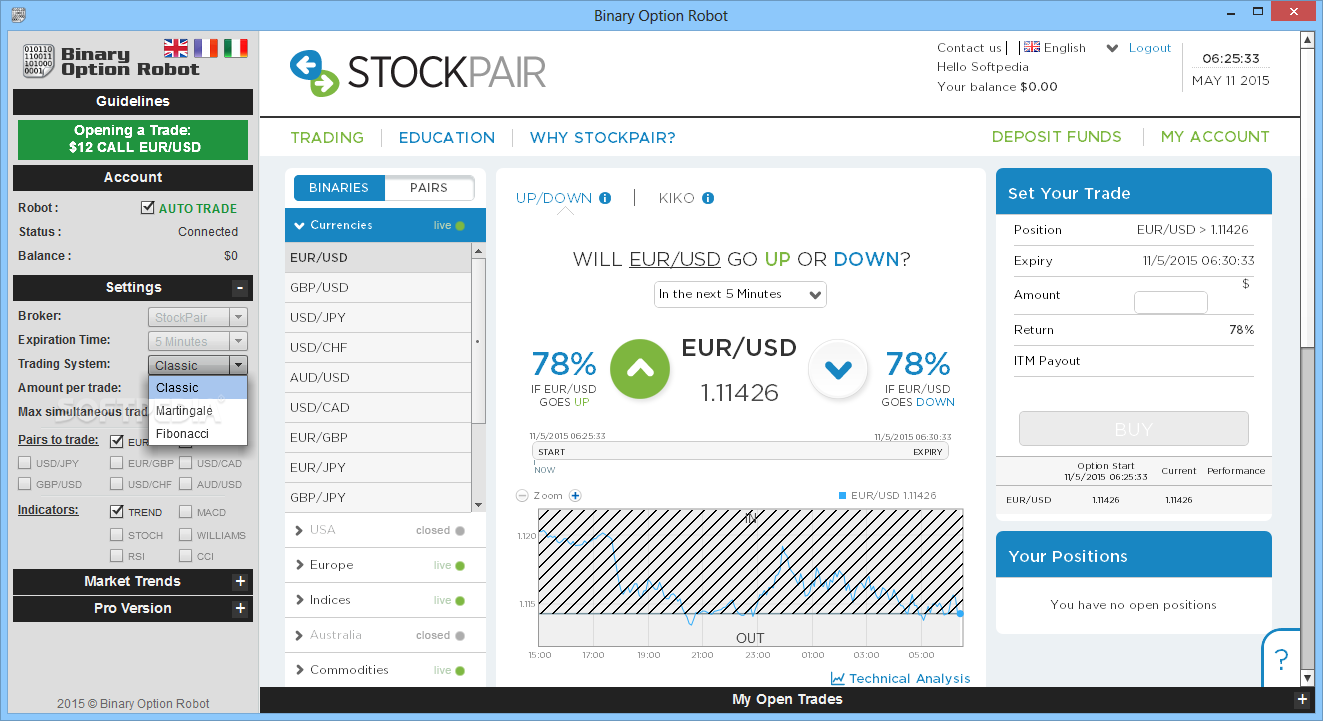Open the KIKO info icon
Image resolution: width=1323 pixels, height=721 pixels.
[708, 198]
